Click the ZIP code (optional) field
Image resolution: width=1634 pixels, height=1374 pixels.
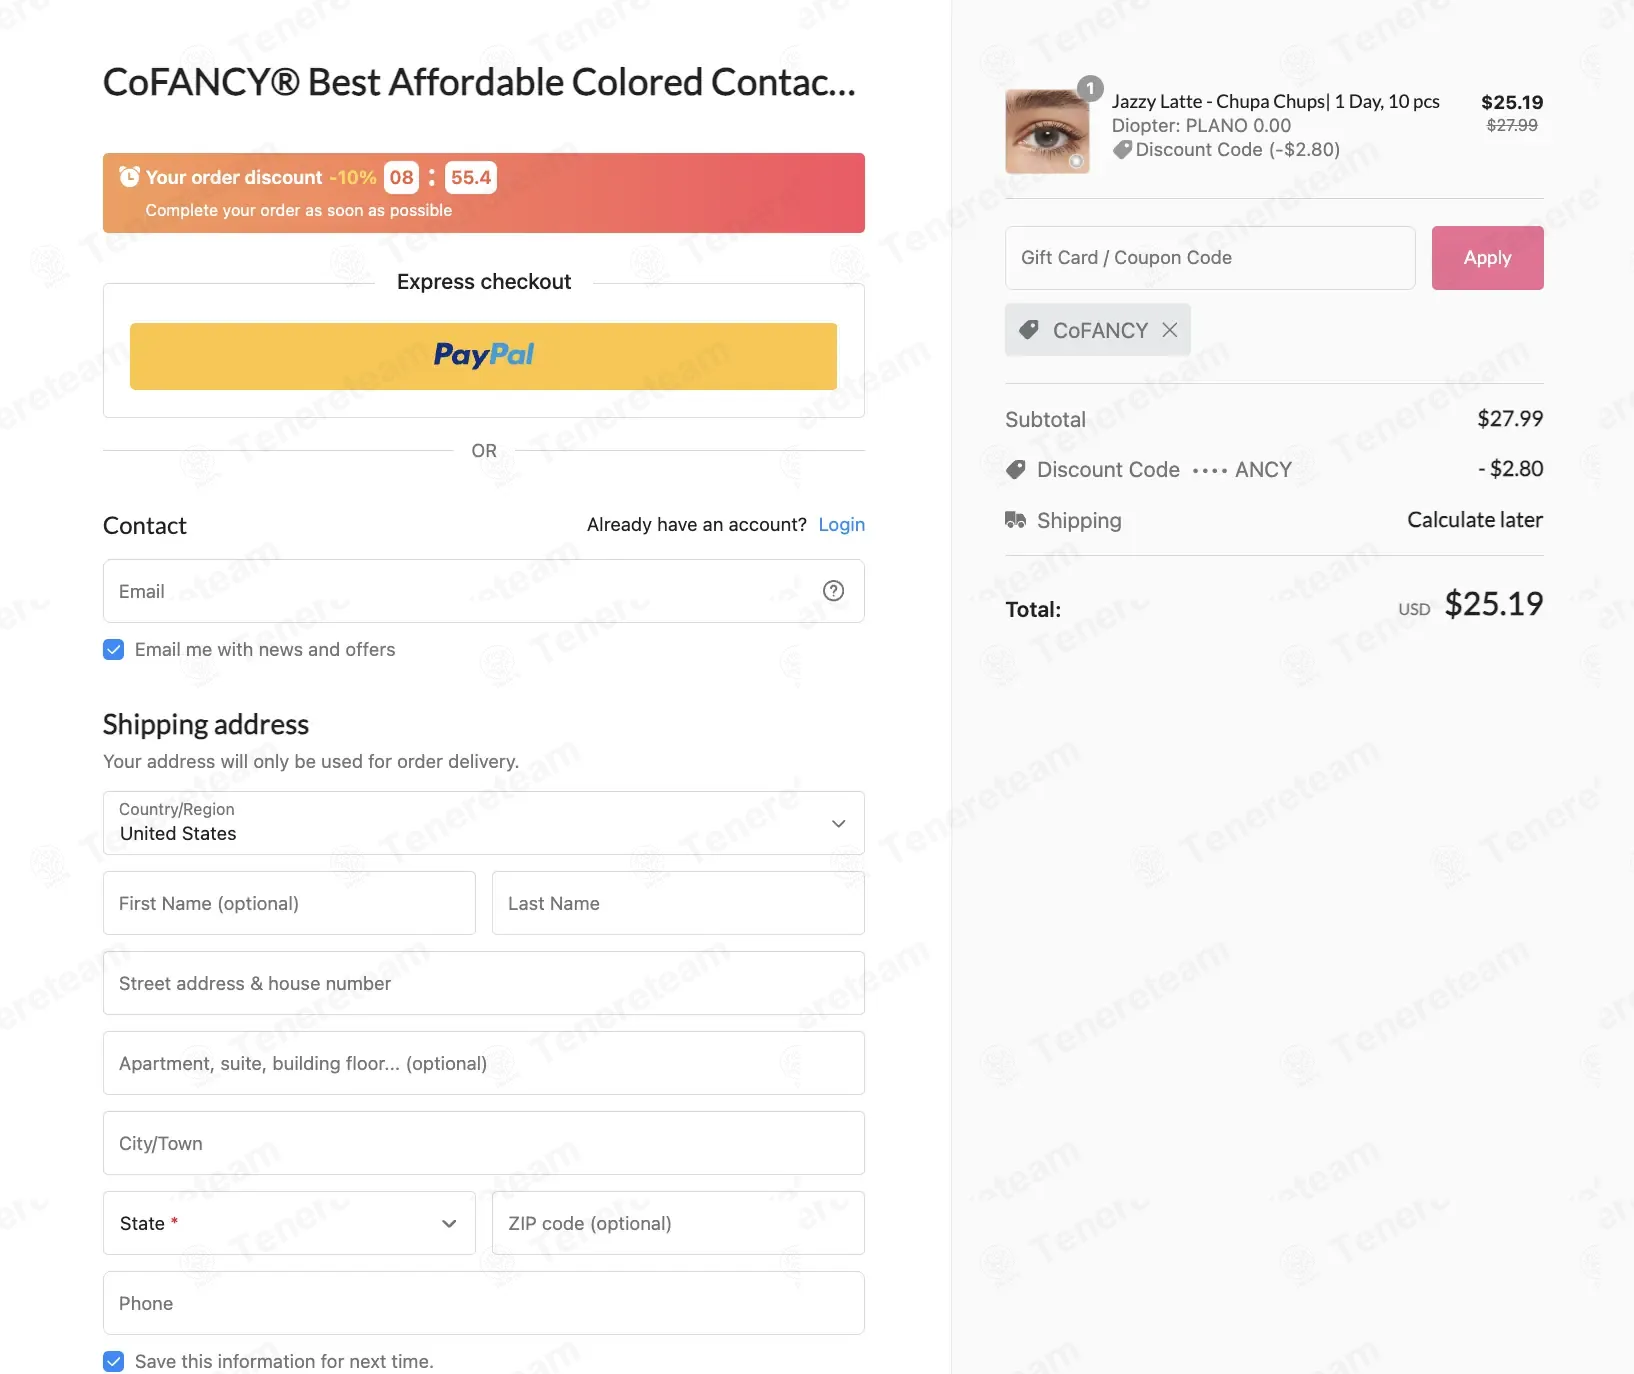[678, 1223]
